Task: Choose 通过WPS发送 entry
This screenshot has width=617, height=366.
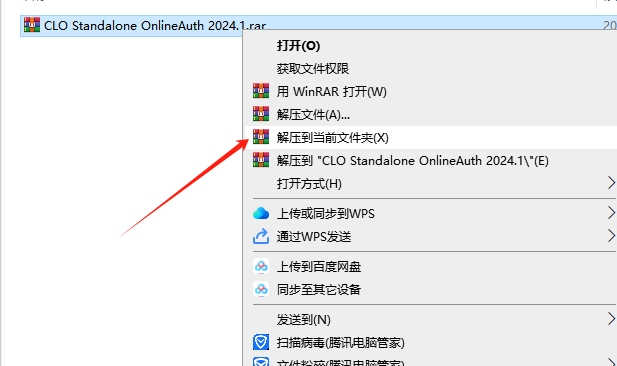Action: [x=314, y=237]
